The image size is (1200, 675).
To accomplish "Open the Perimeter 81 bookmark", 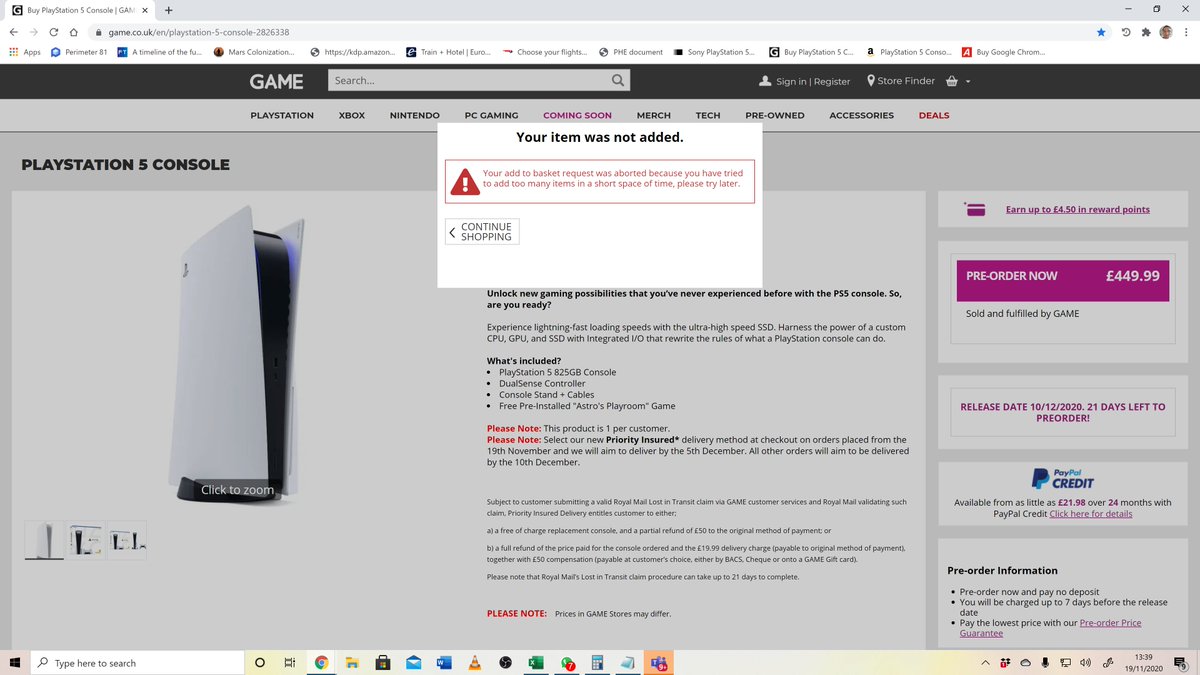I will click(79, 52).
